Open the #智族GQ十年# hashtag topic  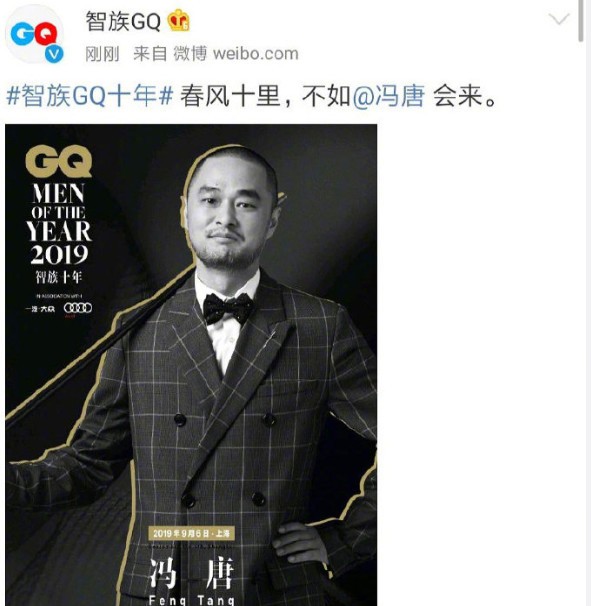pyautogui.click(x=90, y=95)
